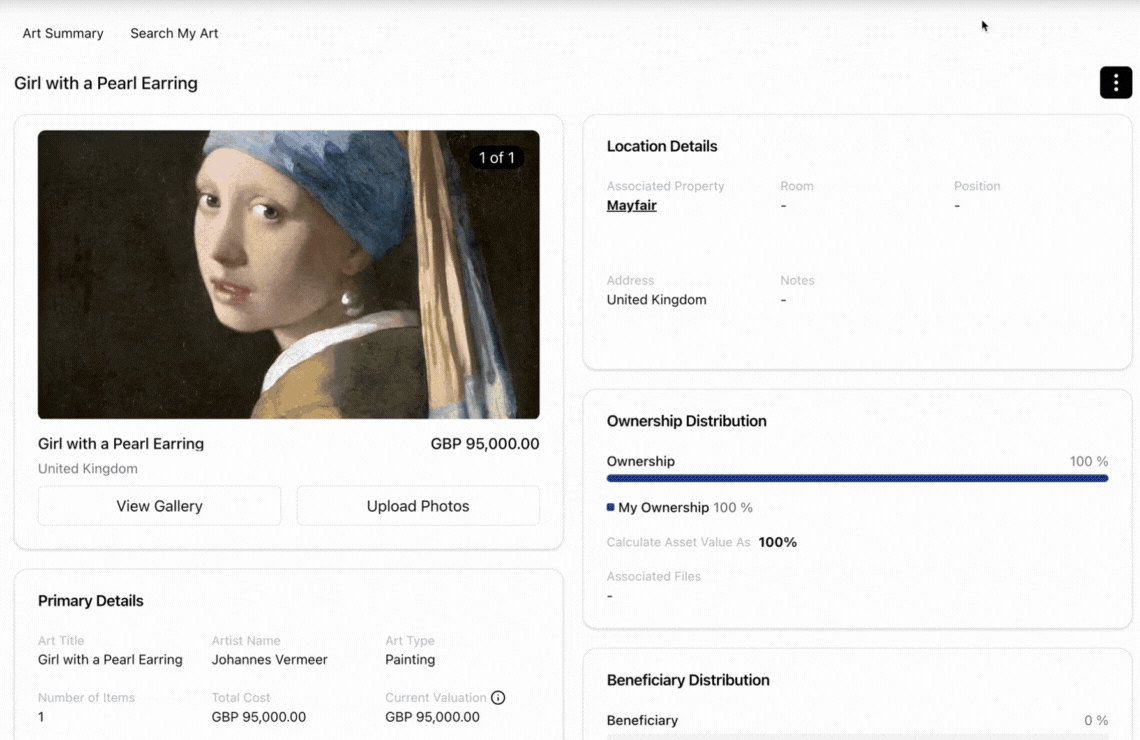The image size is (1140, 740).
Task: Click the Primary Details section heading
Action: tap(91, 601)
